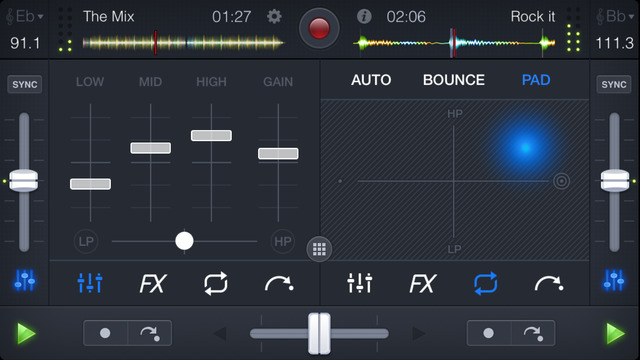
Task: Click The Mix track waveform
Action: [x=183, y=42]
